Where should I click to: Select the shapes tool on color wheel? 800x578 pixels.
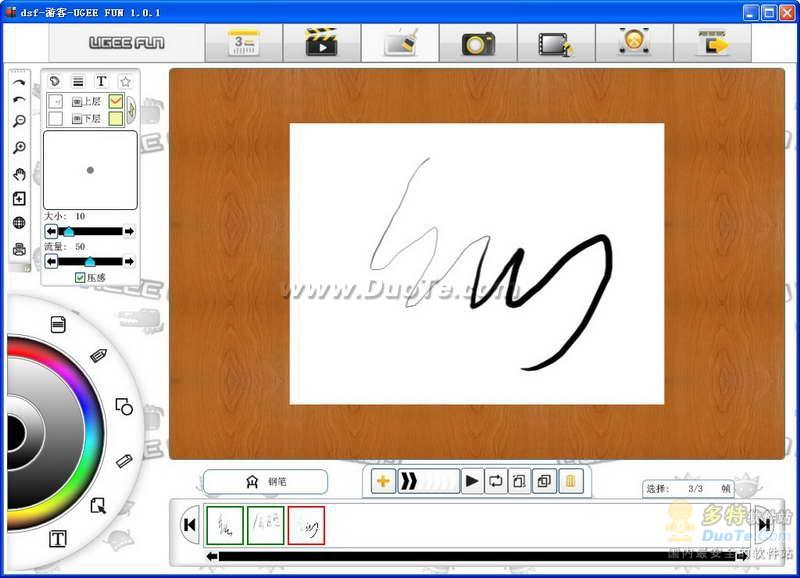(124, 407)
